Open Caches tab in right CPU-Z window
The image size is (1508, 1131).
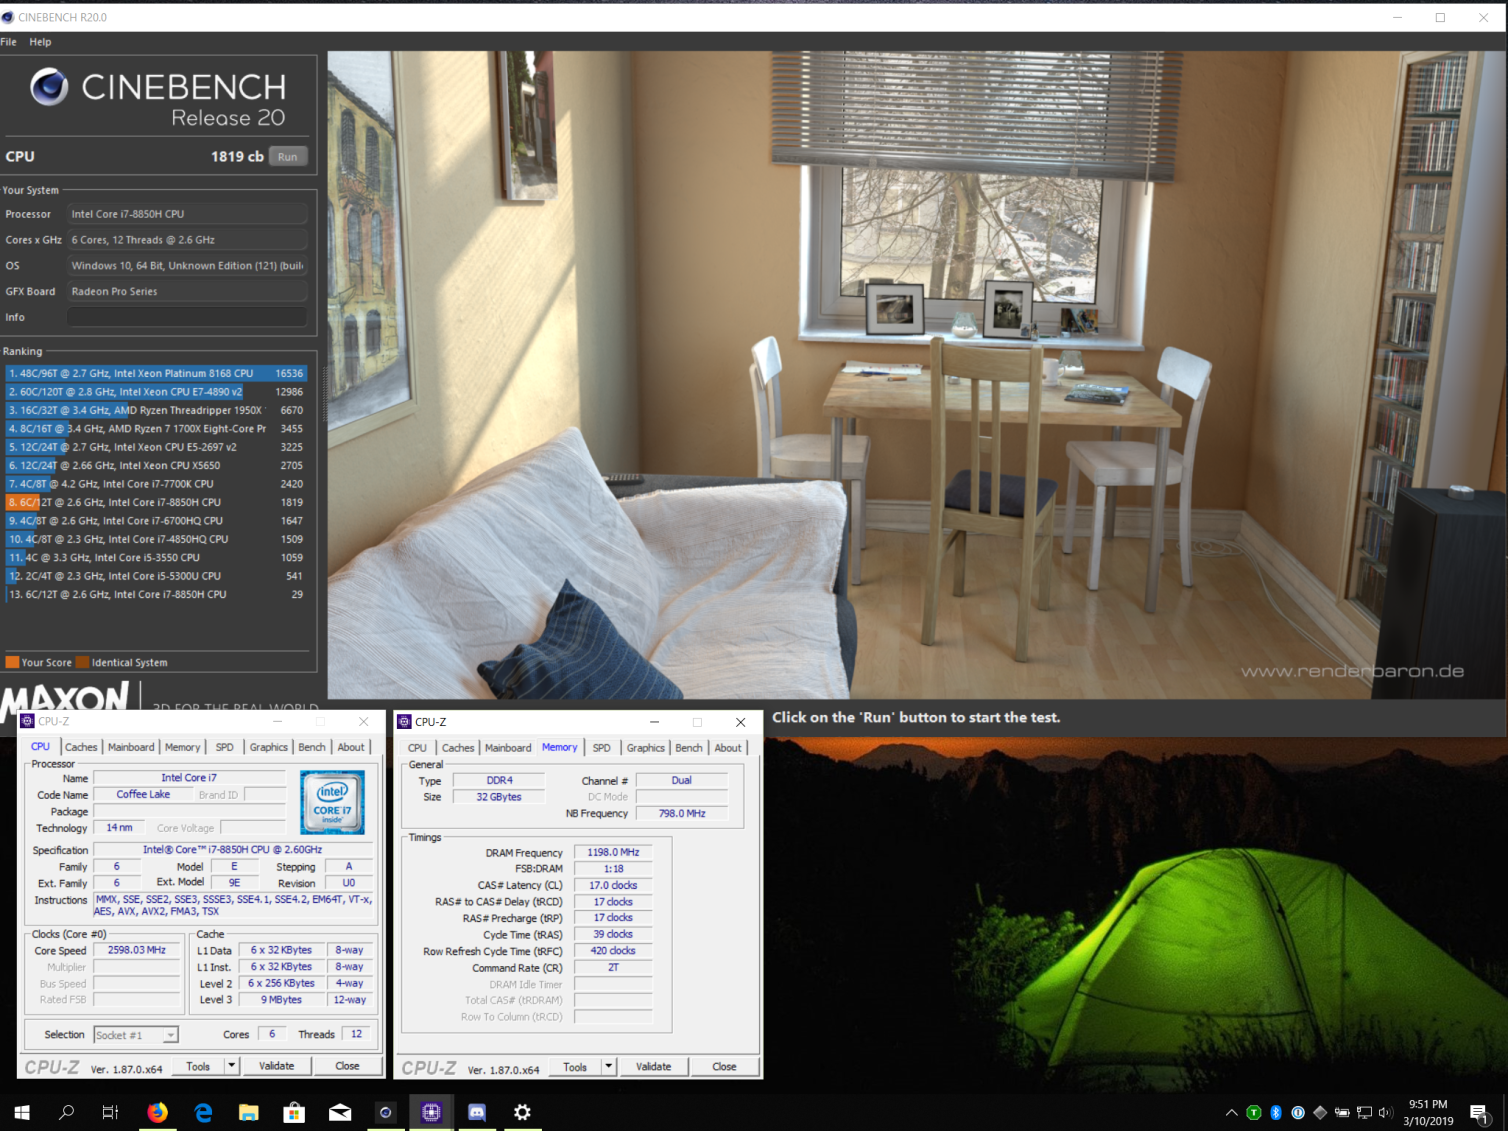coord(458,748)
